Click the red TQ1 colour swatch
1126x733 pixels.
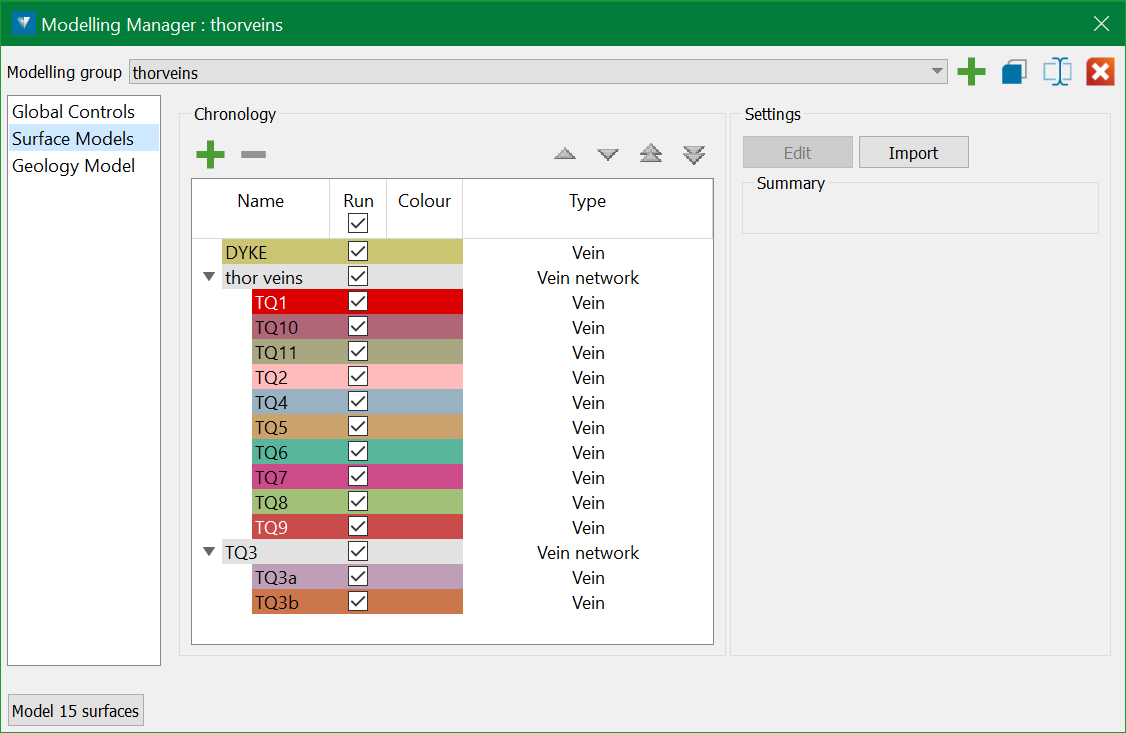[x=424, y=302]
